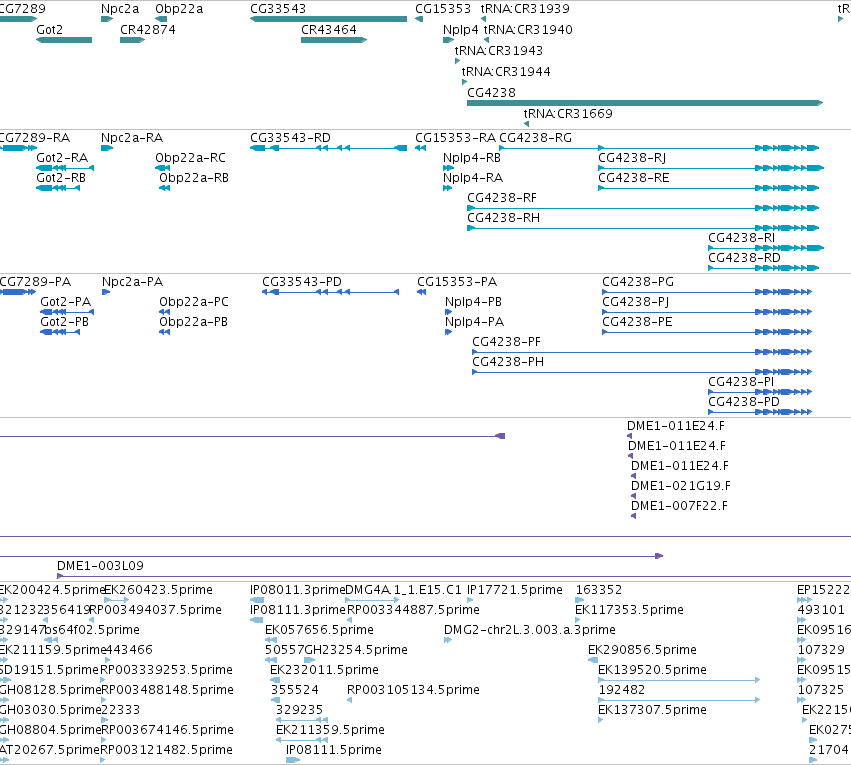Select the Npc2a-RA transcript label
The image size is (851, 765).
pyautogui.click(x=132, y=138)
